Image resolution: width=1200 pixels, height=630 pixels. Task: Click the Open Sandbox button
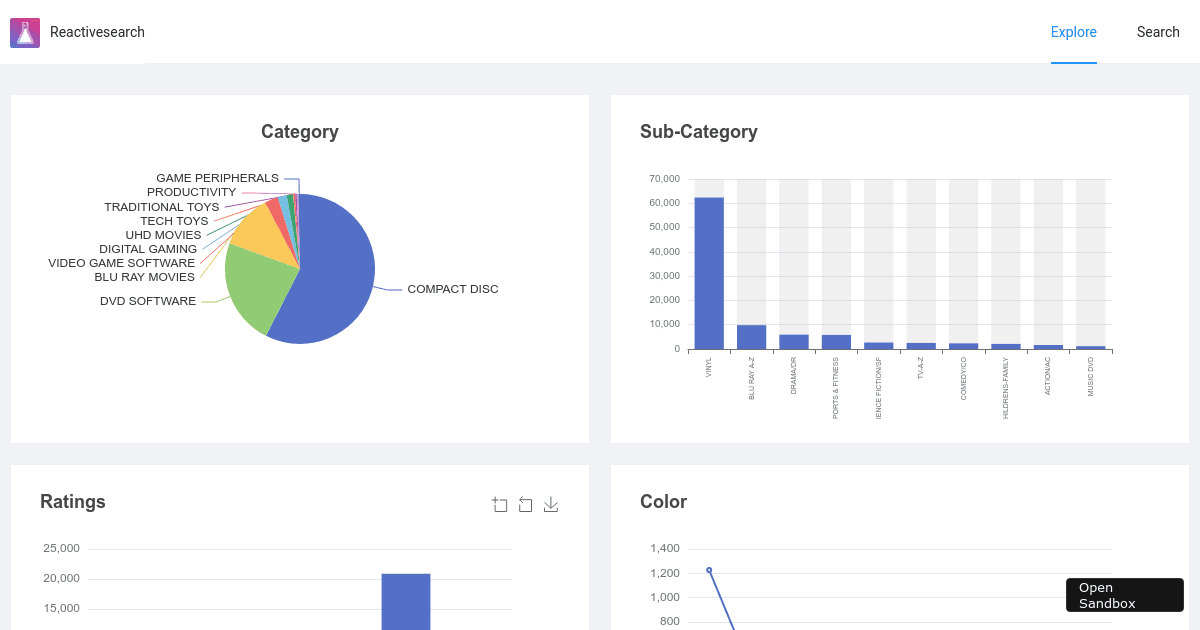(1124, 594)
